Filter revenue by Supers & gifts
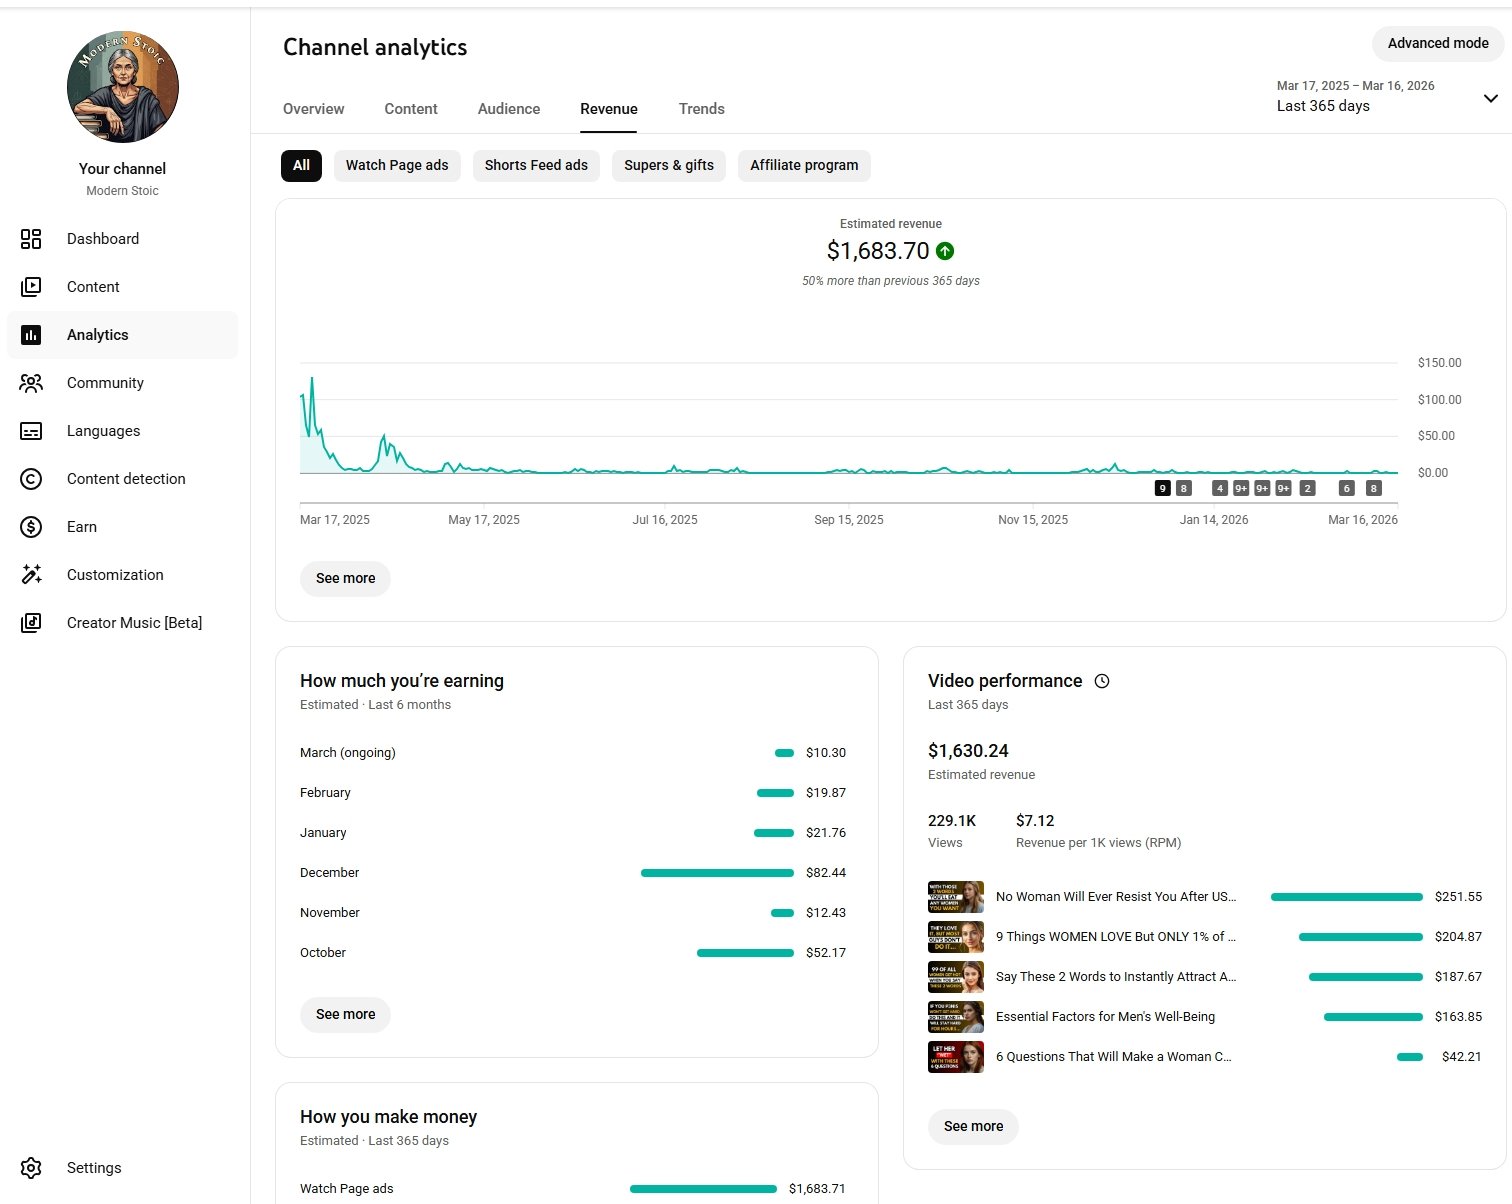The height and width of the screenshot is (1204, 1512). 668,166
